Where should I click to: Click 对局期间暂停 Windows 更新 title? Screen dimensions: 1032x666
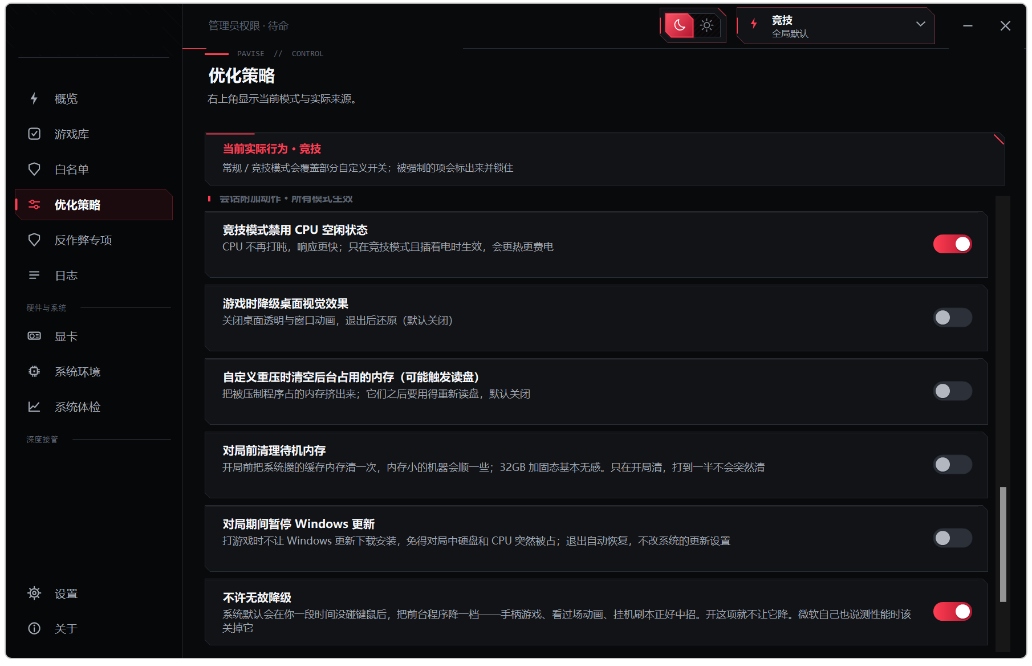tap(299, 524)
